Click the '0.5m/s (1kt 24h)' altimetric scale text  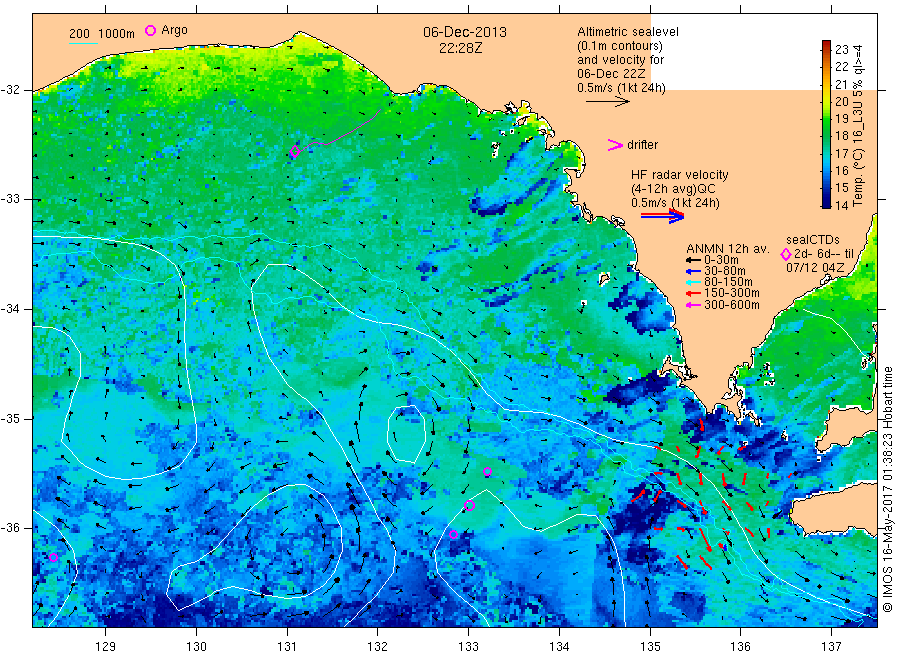click(x=622, y=88)
